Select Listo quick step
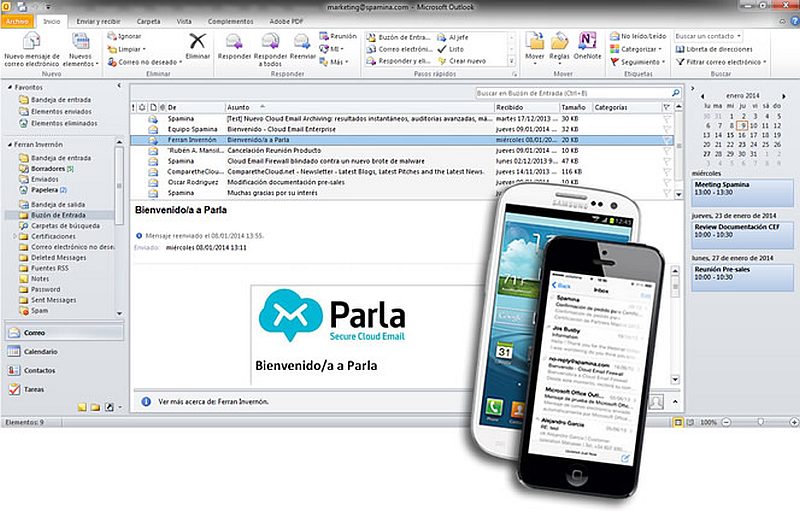Viewport: 800px width, 511px height. 451,49
